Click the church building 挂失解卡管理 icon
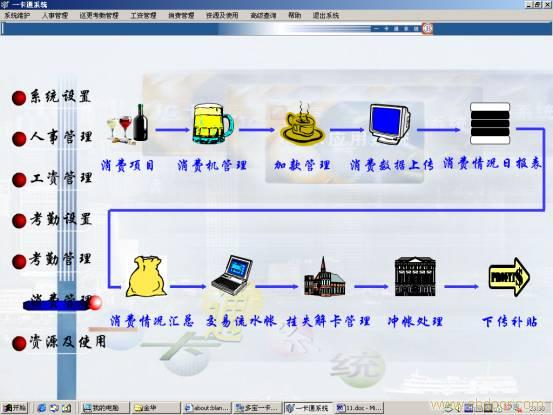The width and height of the screenshot is (553, 415). coord(325,277)
